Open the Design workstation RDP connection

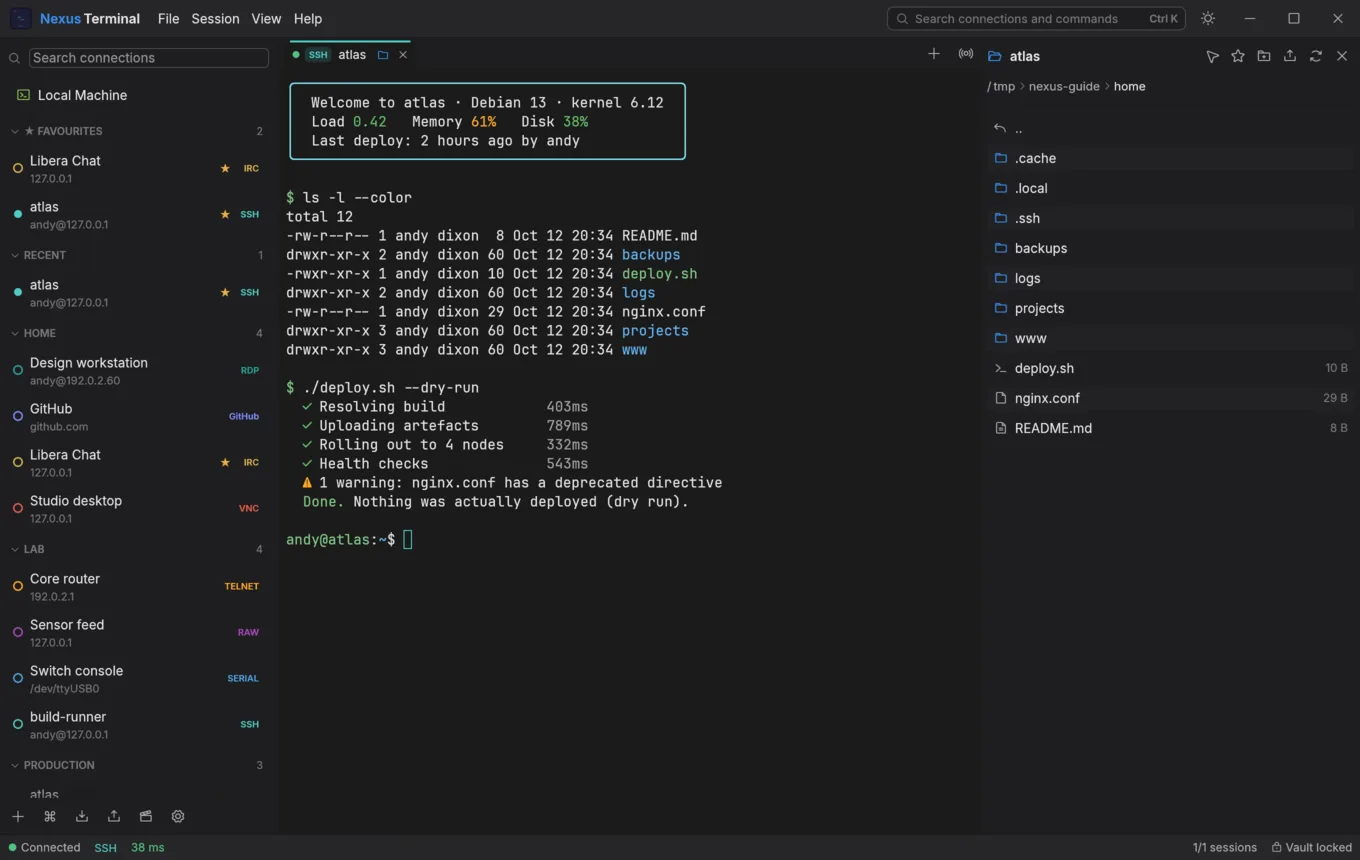[140, 370]
